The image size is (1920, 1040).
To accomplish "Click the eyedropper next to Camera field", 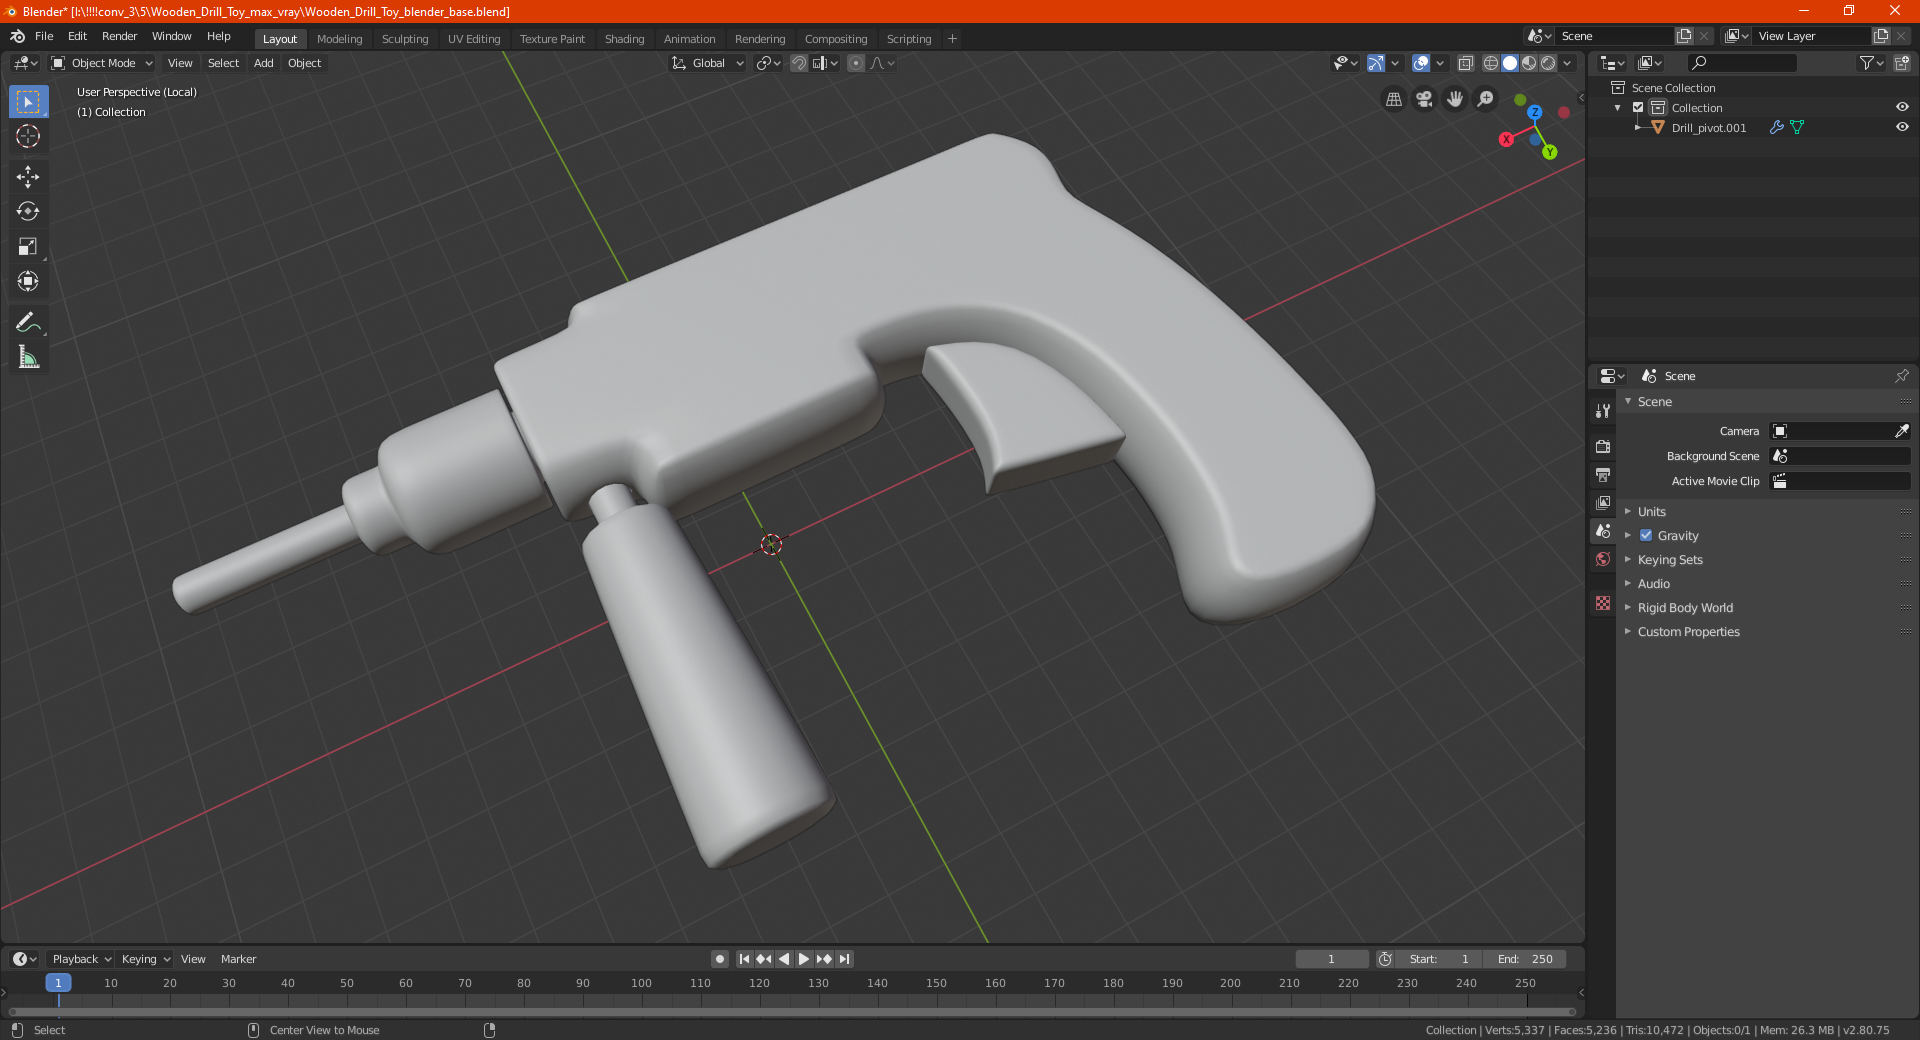I will (1901, 431).
